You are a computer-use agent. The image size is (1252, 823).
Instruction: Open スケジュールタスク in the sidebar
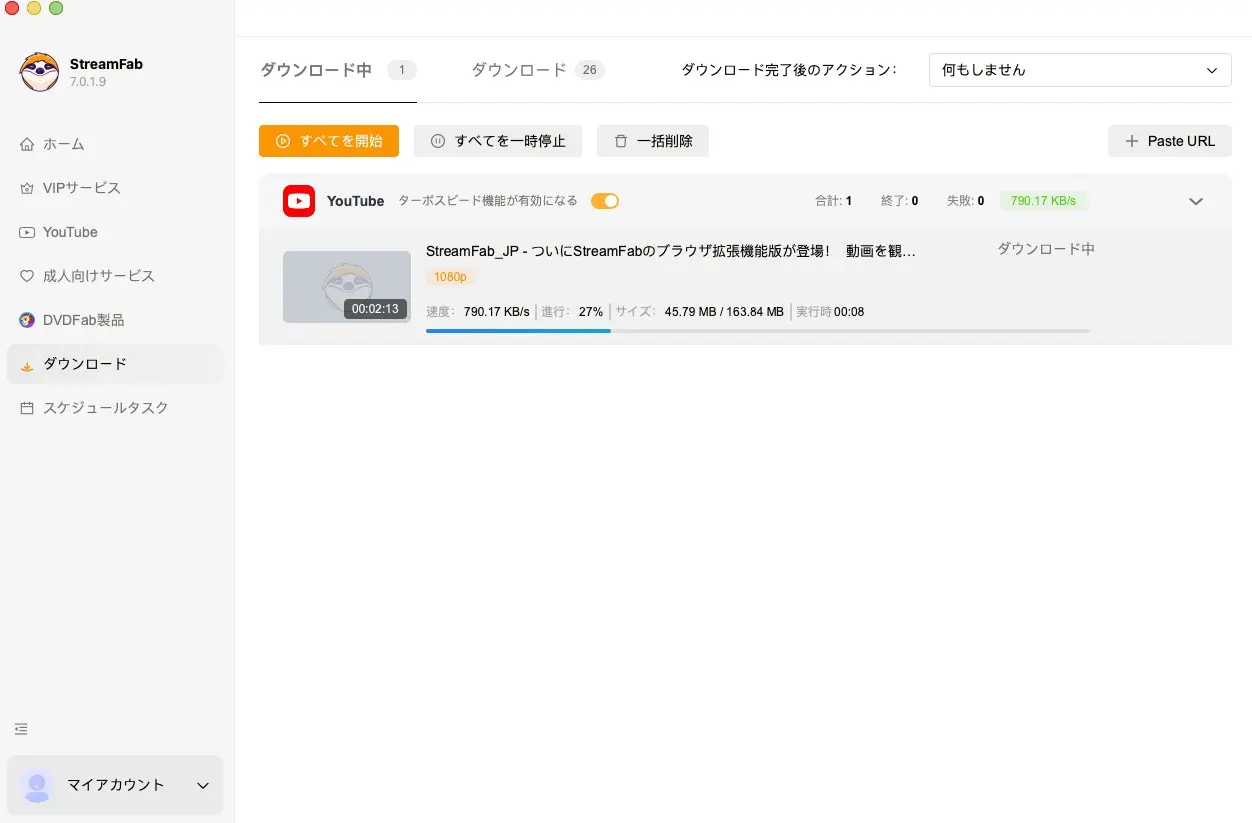115,408
